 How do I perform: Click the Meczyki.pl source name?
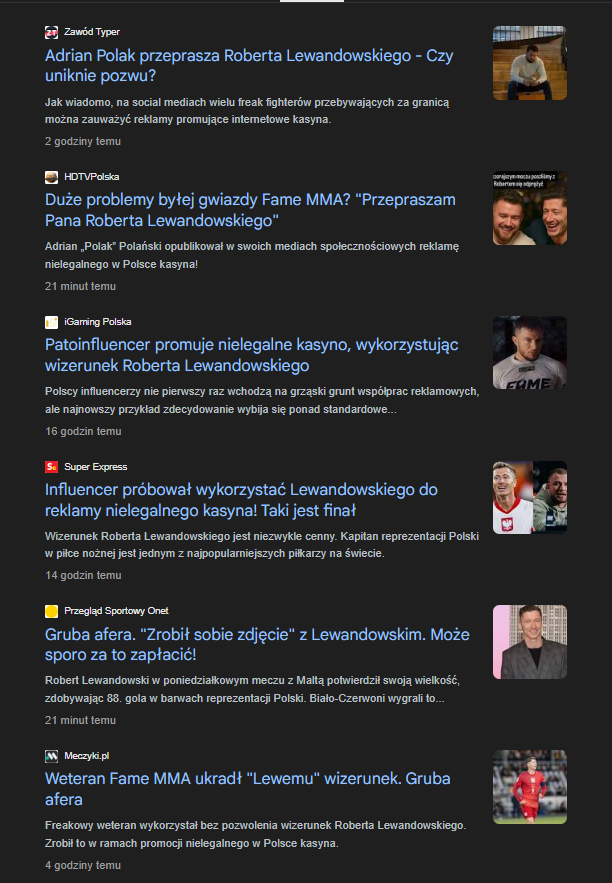(87, 756)
